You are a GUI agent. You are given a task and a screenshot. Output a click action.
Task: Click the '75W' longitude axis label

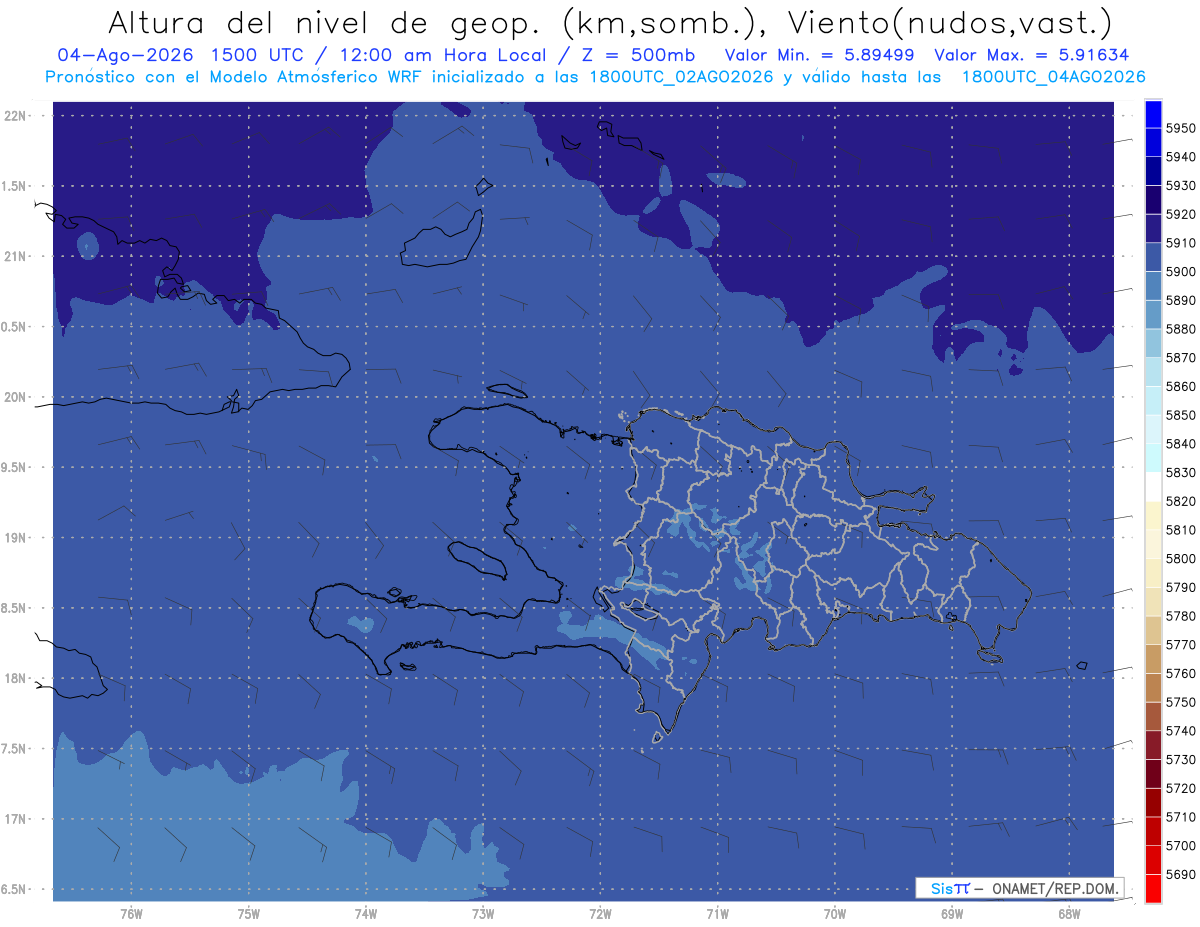pos(249,914)
